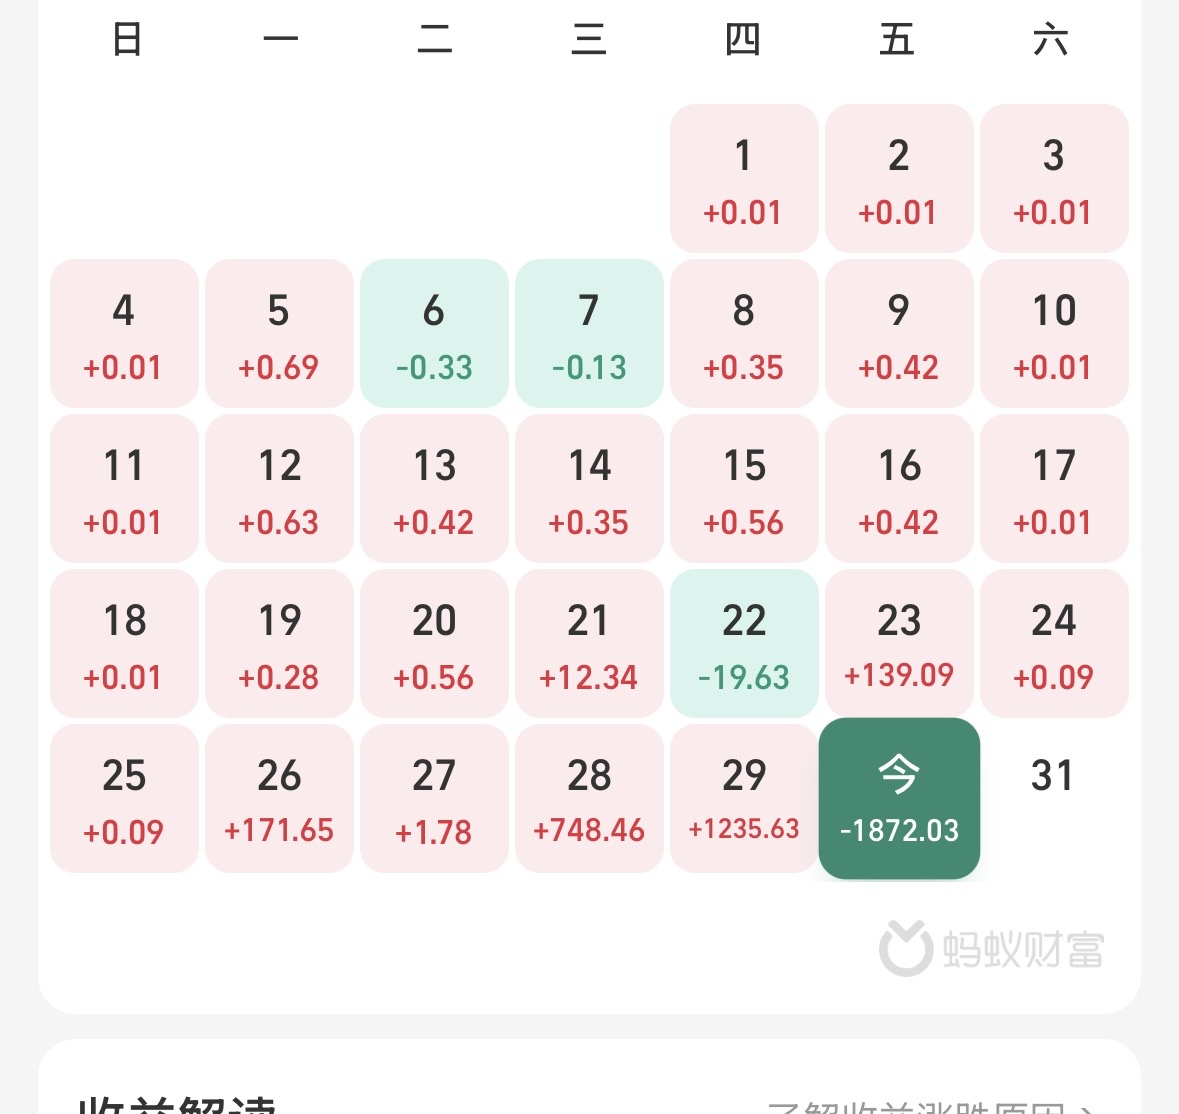
Task: Select day 25 showing +0.09
Action: point(124,799)
